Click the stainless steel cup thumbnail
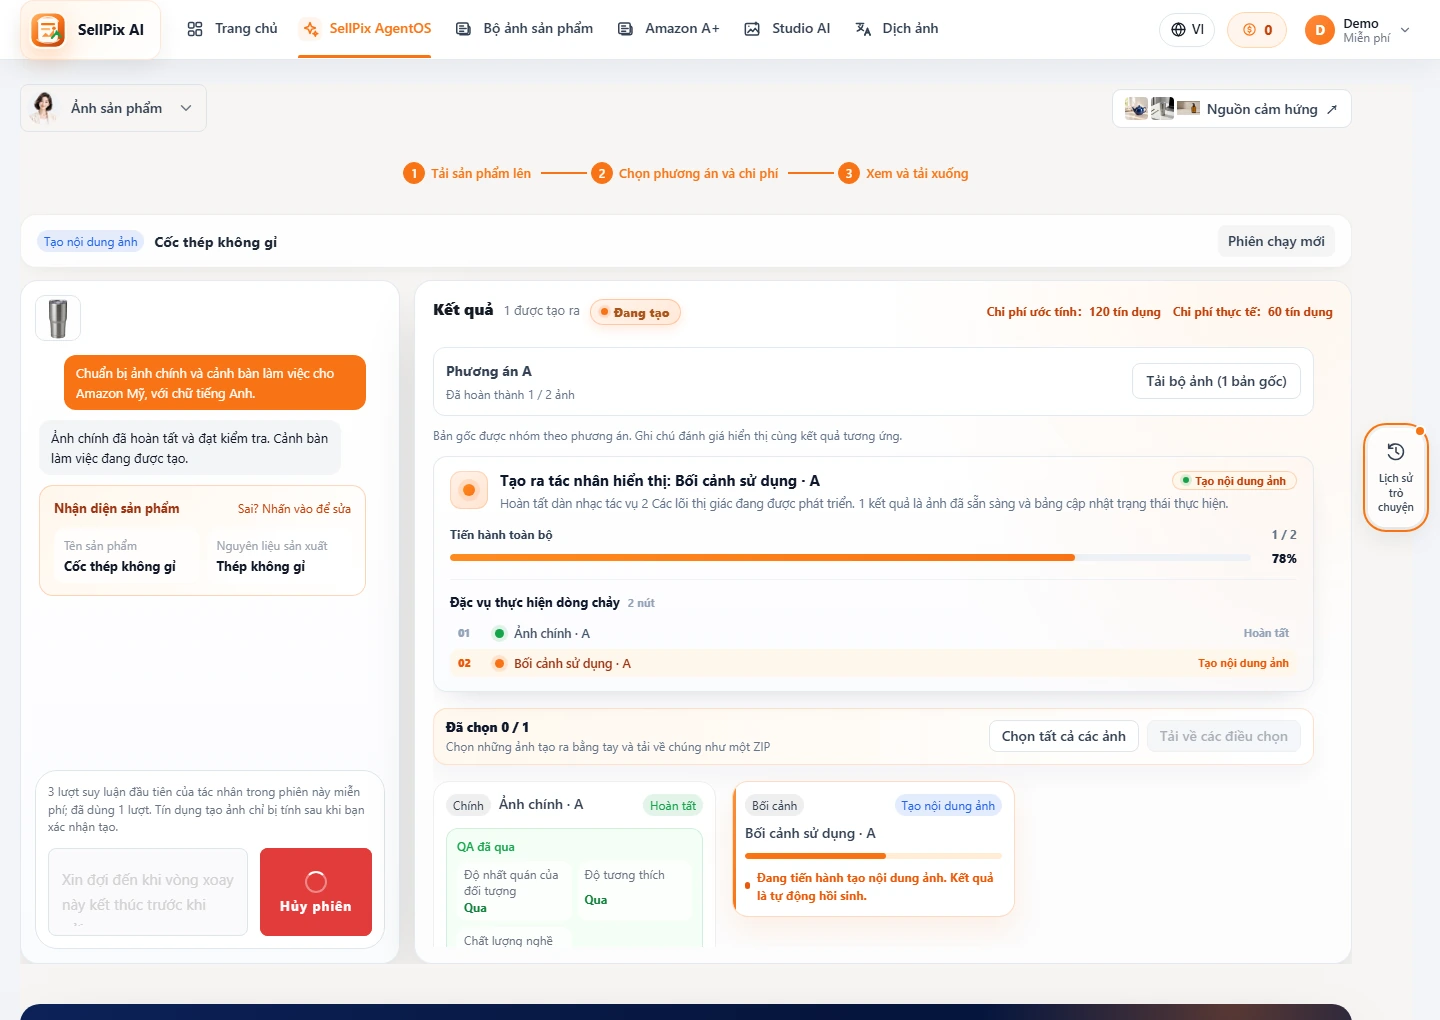This screenshot has height=1020, width=1440. (58, 319)
